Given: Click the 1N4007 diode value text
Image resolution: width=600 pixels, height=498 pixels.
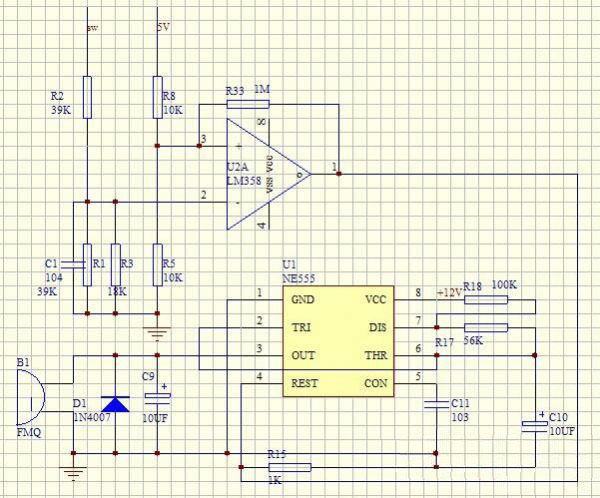Looking at the screenshot, I should [x=92, y=417].
